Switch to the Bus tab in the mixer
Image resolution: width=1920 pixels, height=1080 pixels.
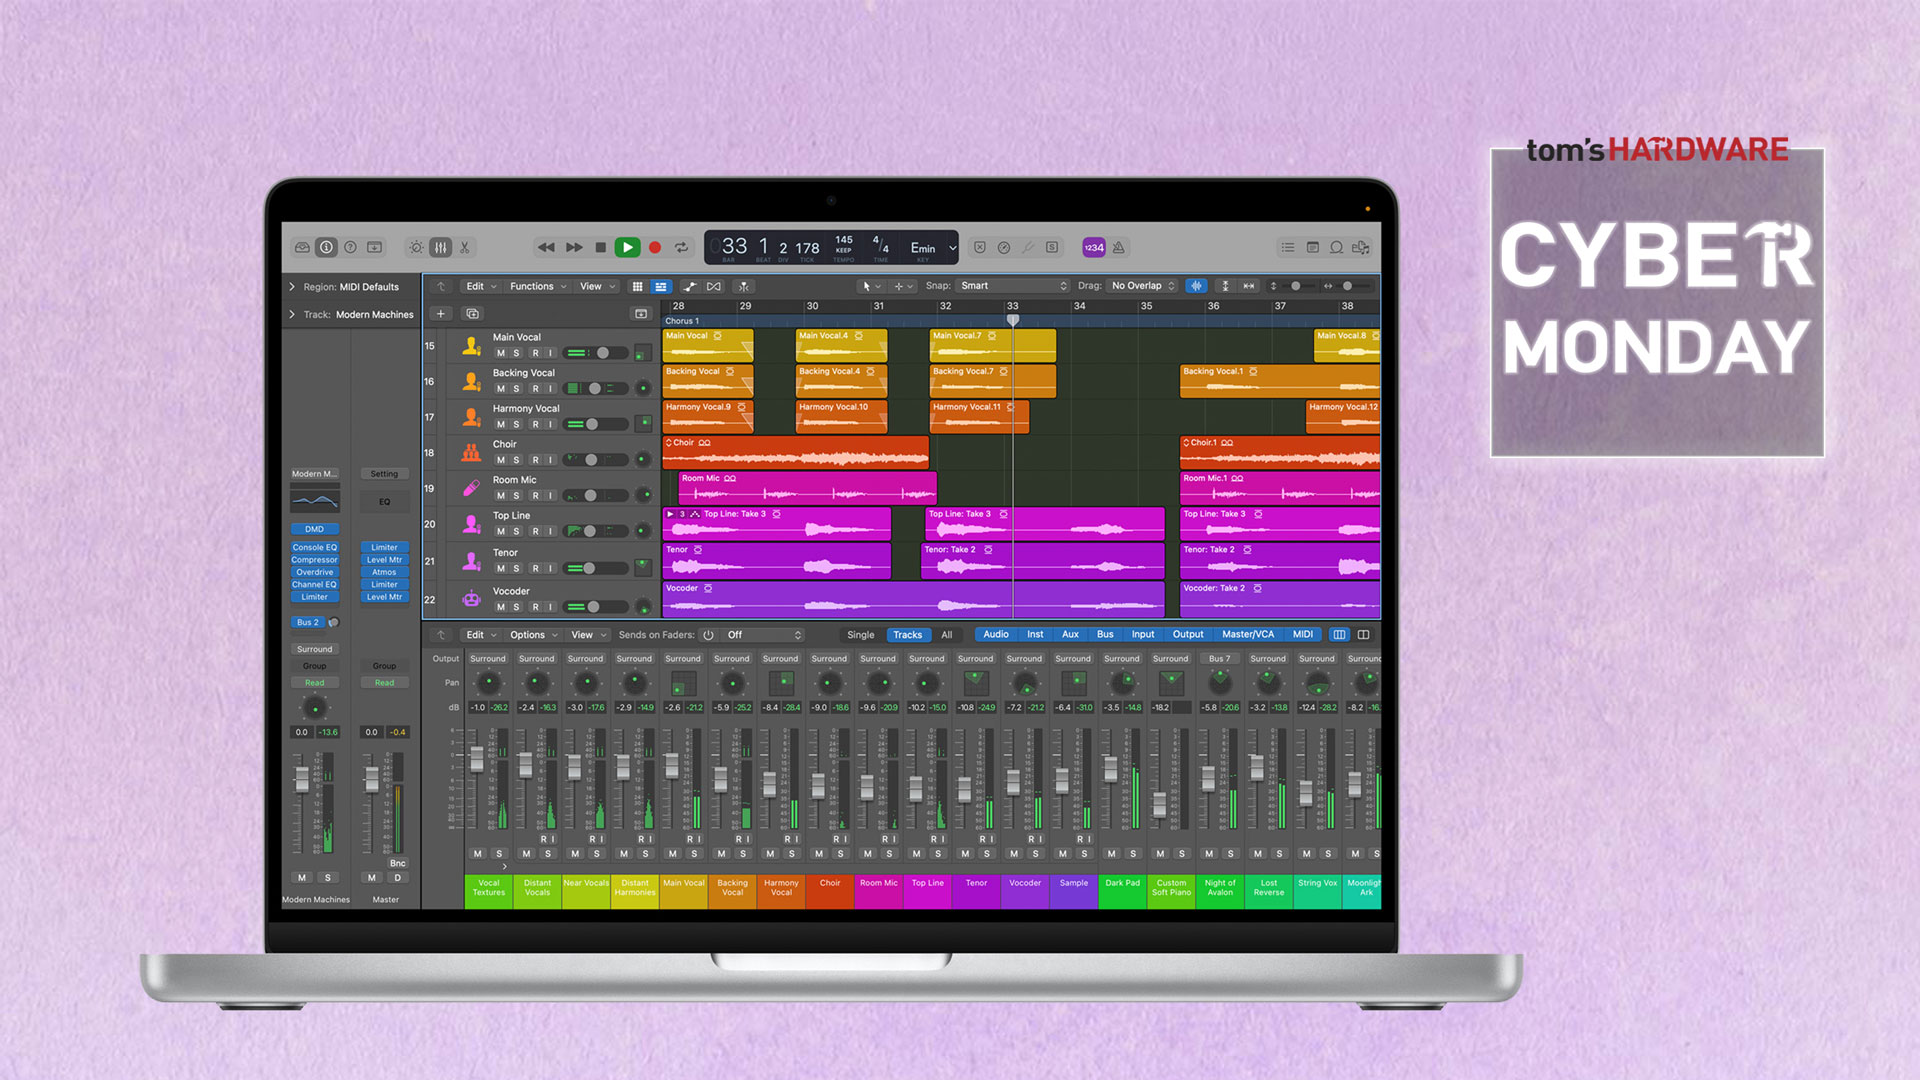[1104, 634]
